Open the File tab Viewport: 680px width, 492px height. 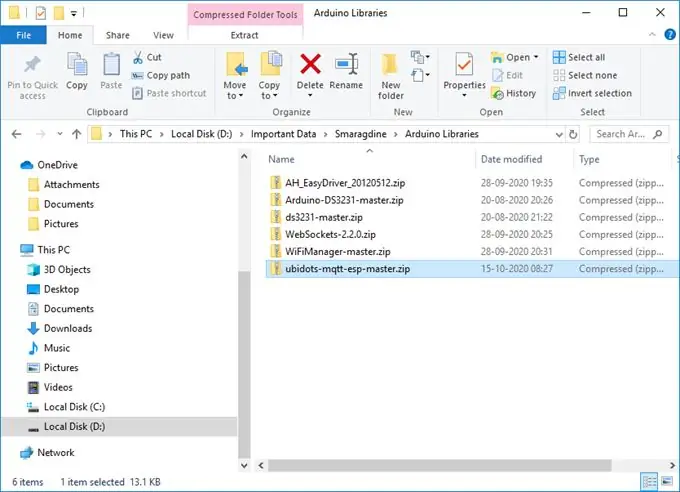click(23, 35)
